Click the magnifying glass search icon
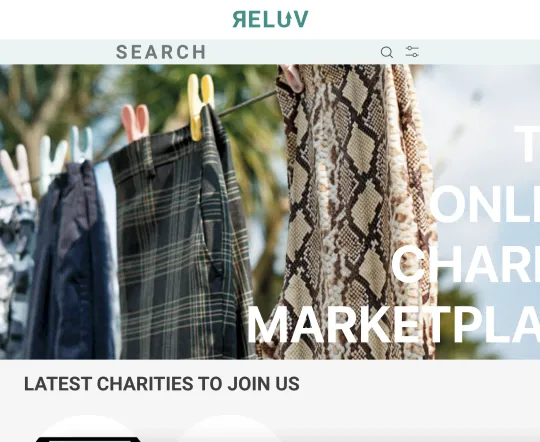 click(x=387, y=52)
